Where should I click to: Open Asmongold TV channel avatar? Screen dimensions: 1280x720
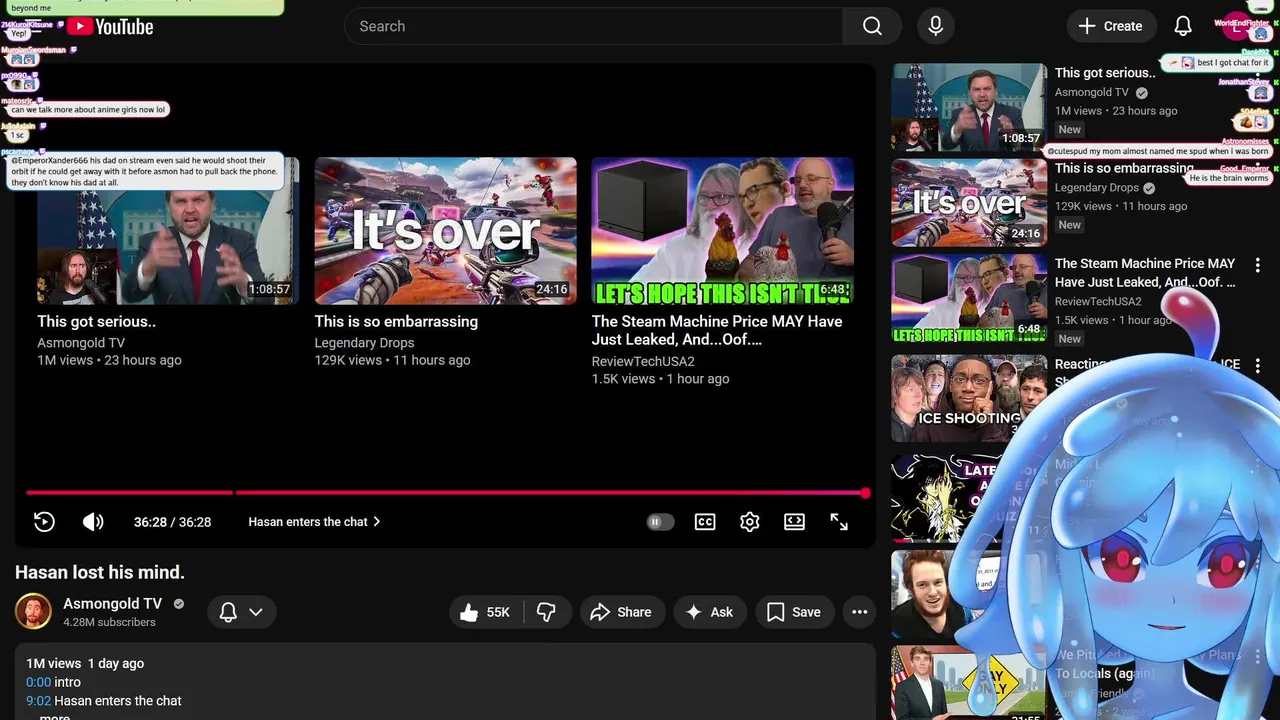pyautogui.click(x=33, y=612)
